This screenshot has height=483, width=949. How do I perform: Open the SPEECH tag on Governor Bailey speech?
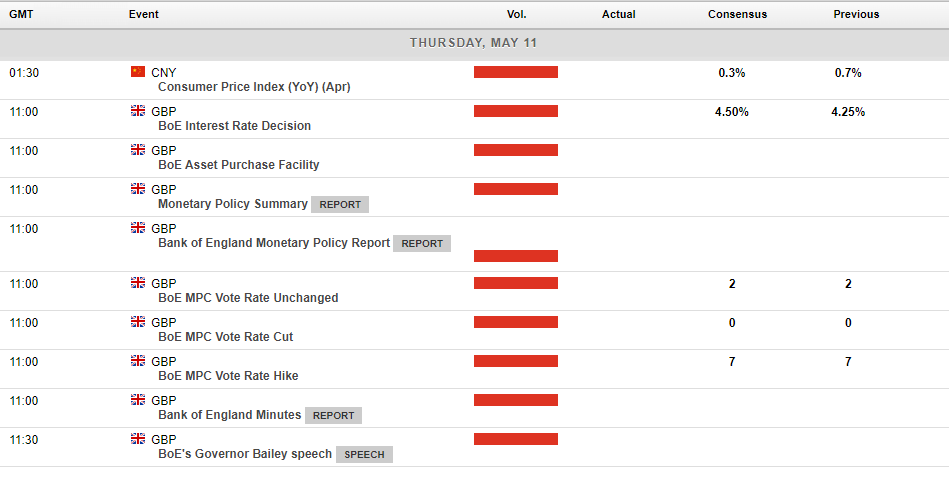tap(364, 455)
